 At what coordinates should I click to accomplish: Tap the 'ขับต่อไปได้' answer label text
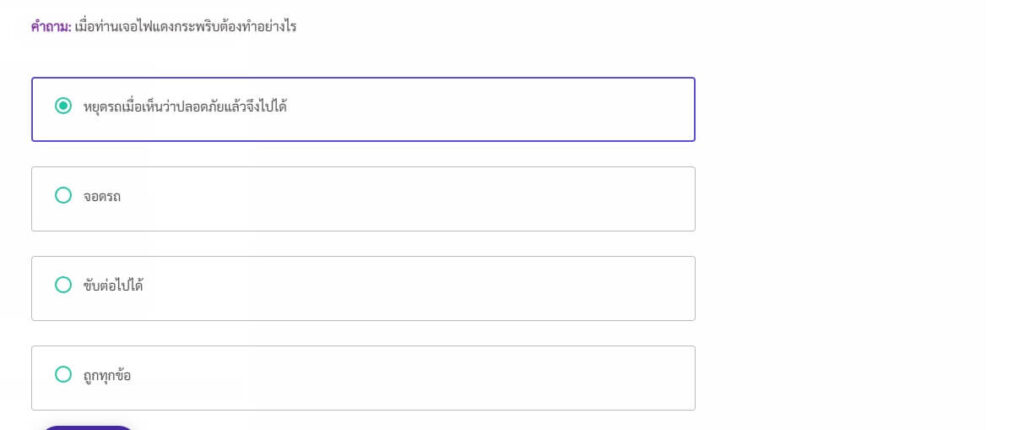[x=114, y=286]
